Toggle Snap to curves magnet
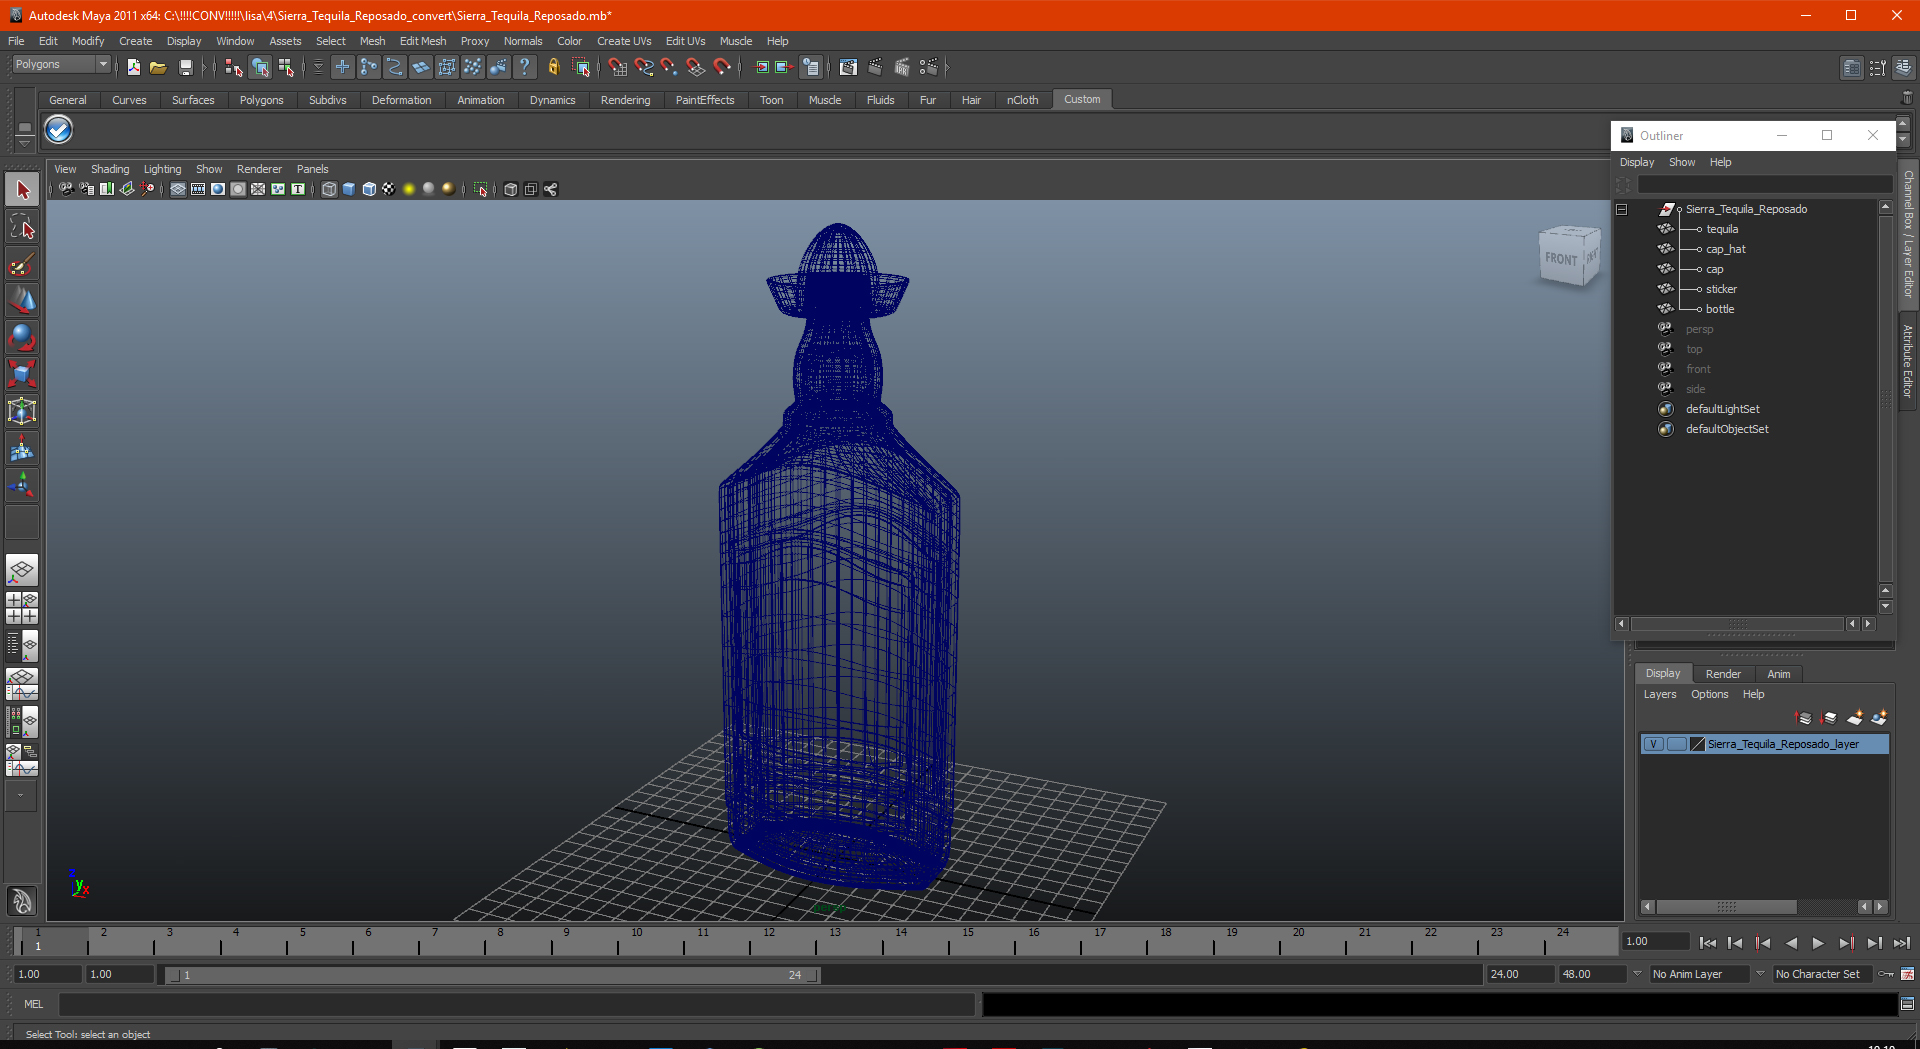The image size is (1920, 1049). coord(643,67)
